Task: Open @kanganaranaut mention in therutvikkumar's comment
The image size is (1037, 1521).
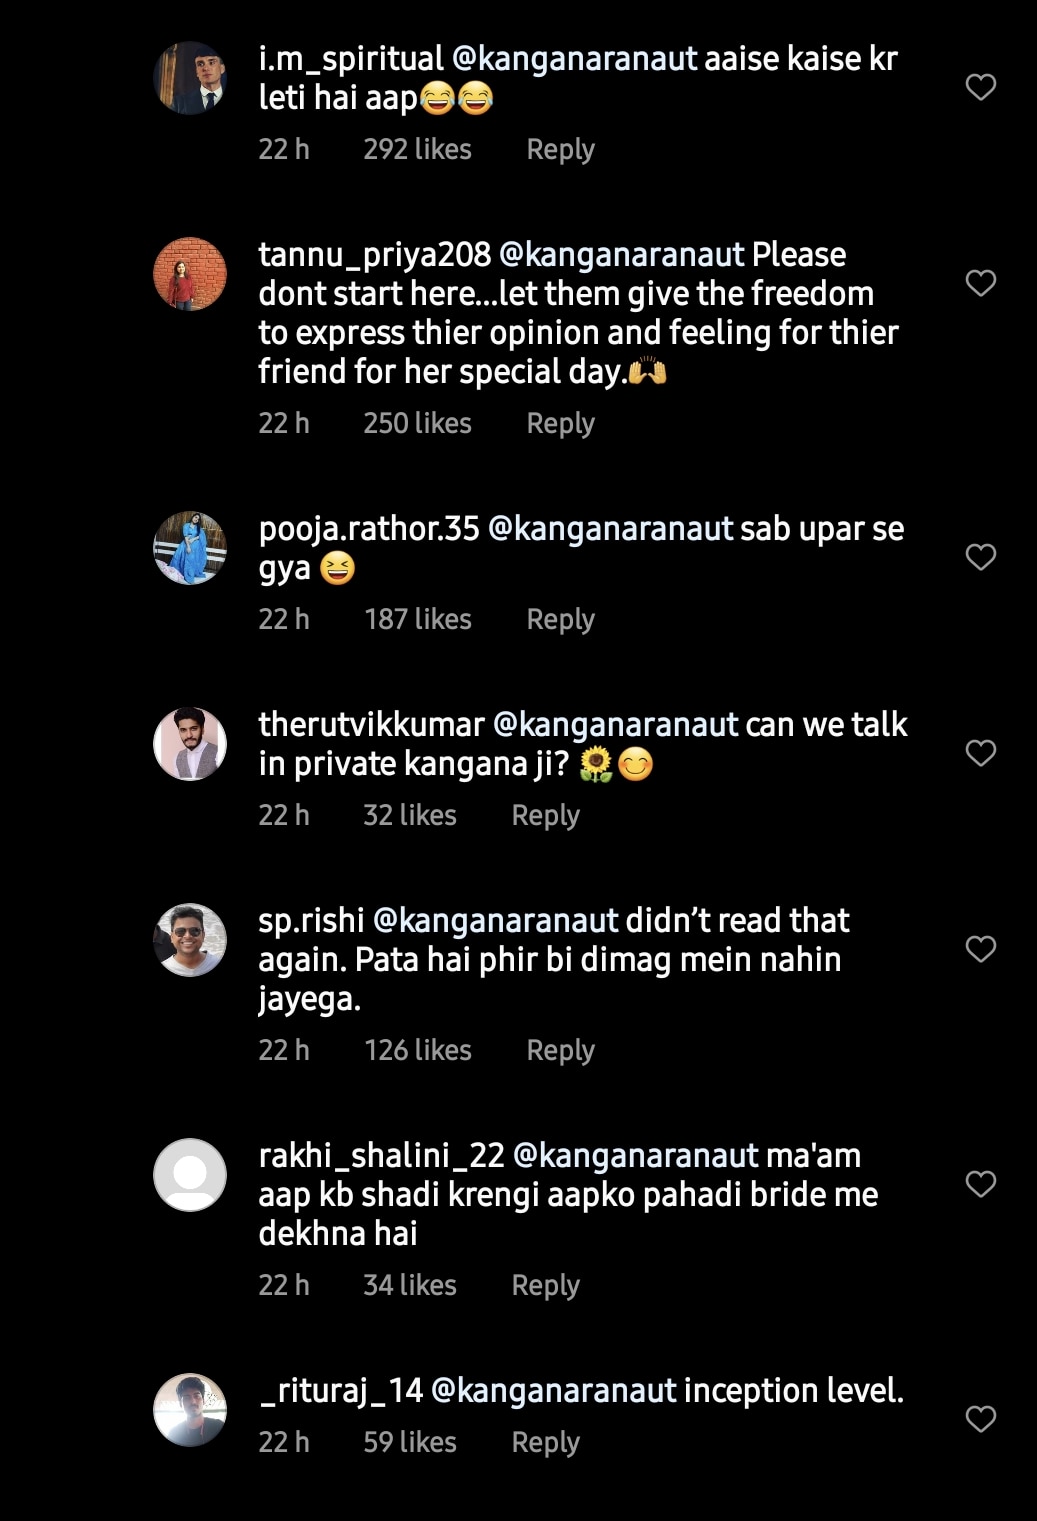Action: (x=615, y=725)
